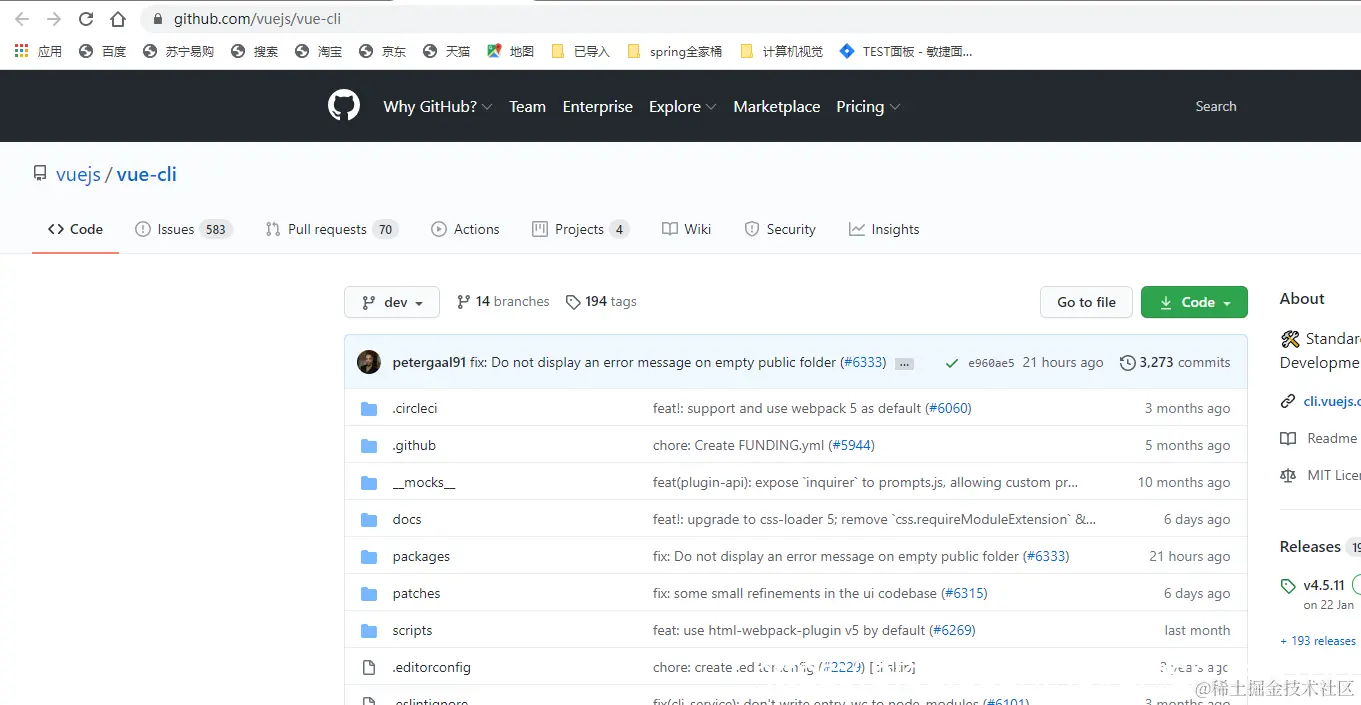The height and width of the screenshot is (705, 1361).
Task: Open the dev branch dropdown
Action: click(392, 302)
